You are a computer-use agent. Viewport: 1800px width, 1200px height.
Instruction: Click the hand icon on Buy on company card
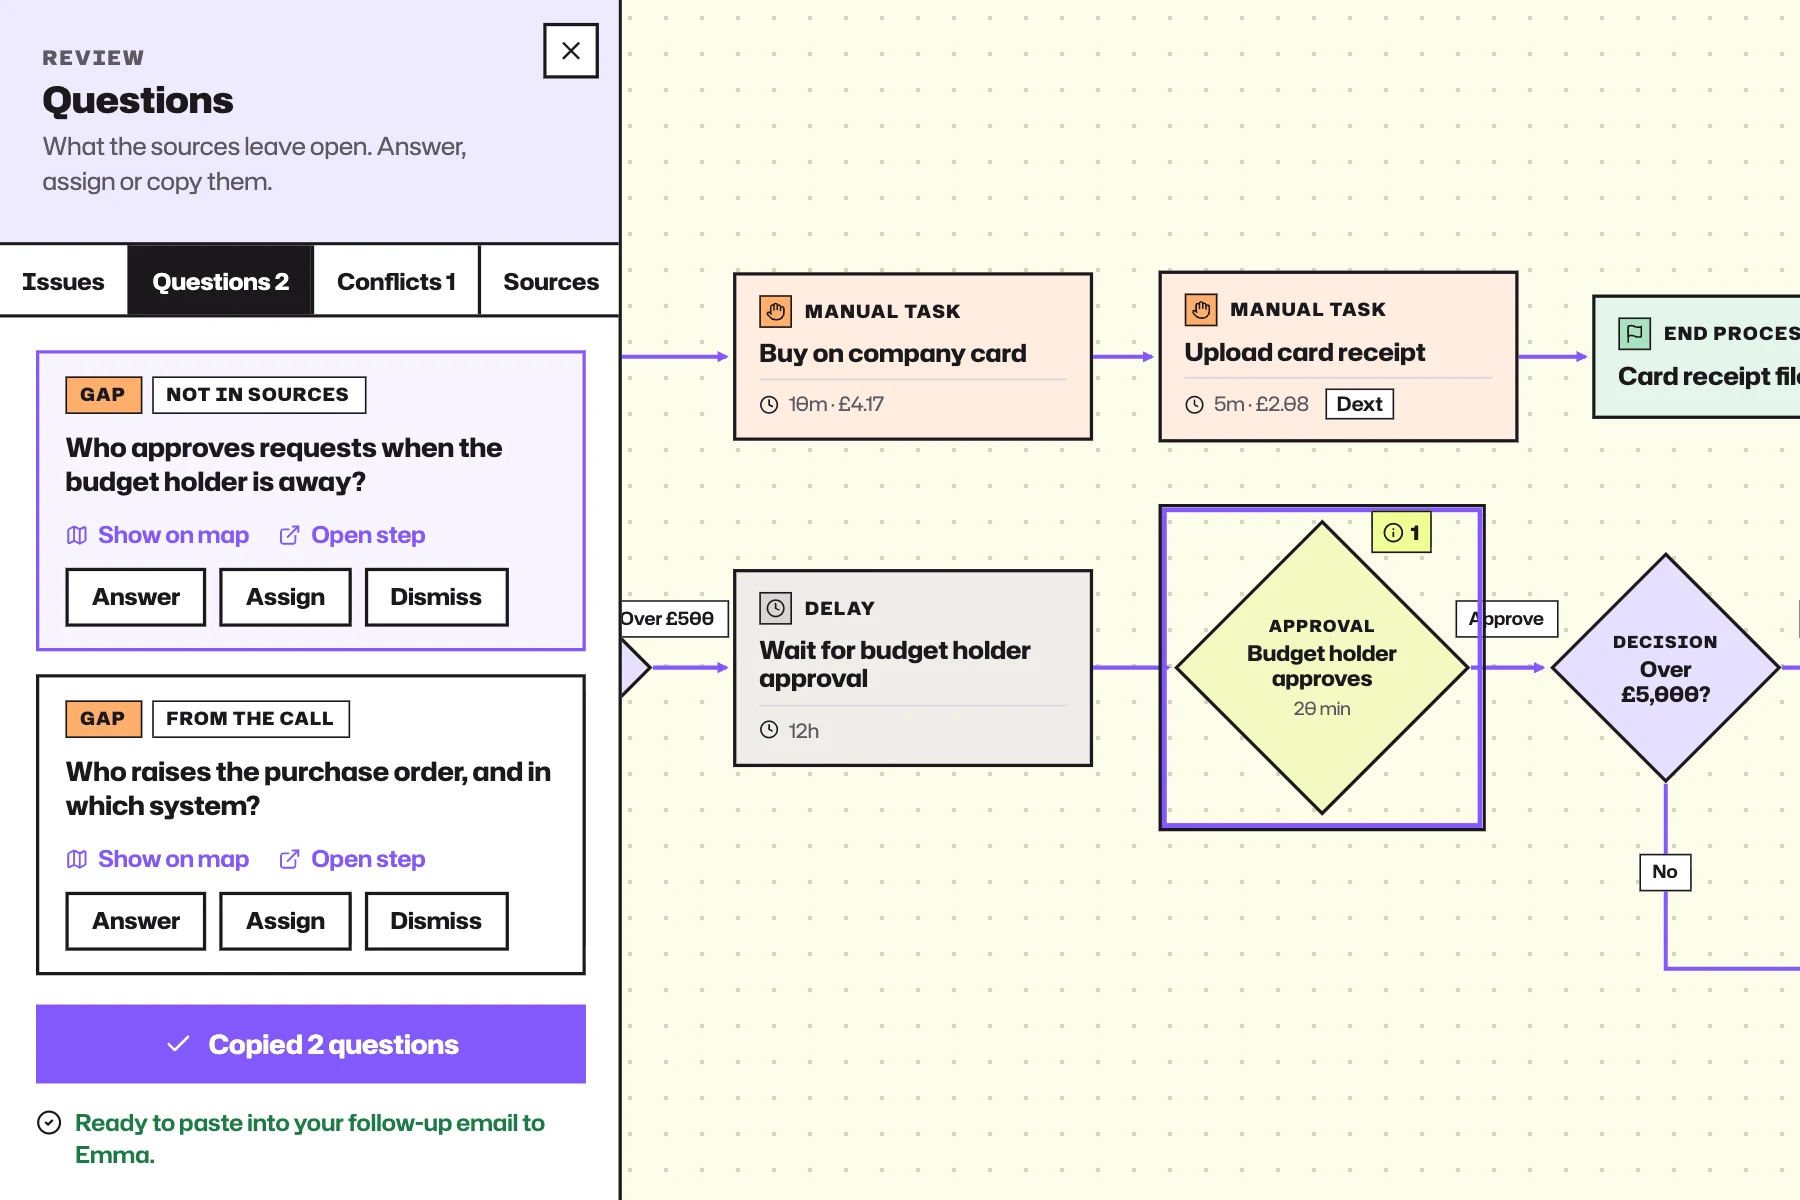click(x=775, y=311)
